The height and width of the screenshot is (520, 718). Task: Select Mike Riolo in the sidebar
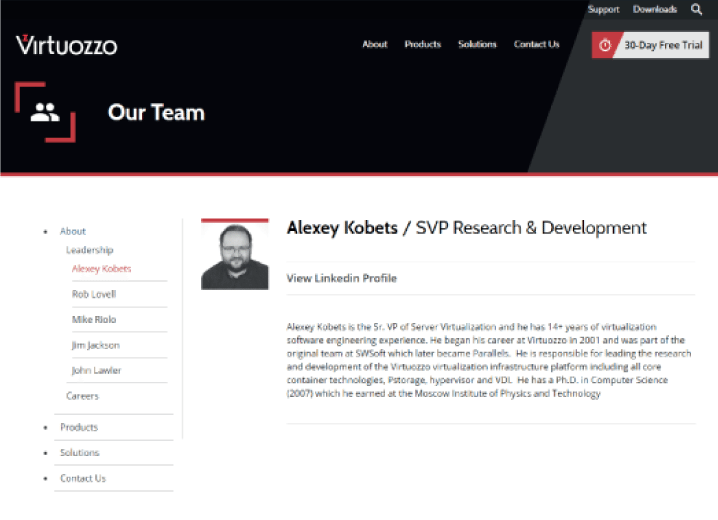point(94,320)
